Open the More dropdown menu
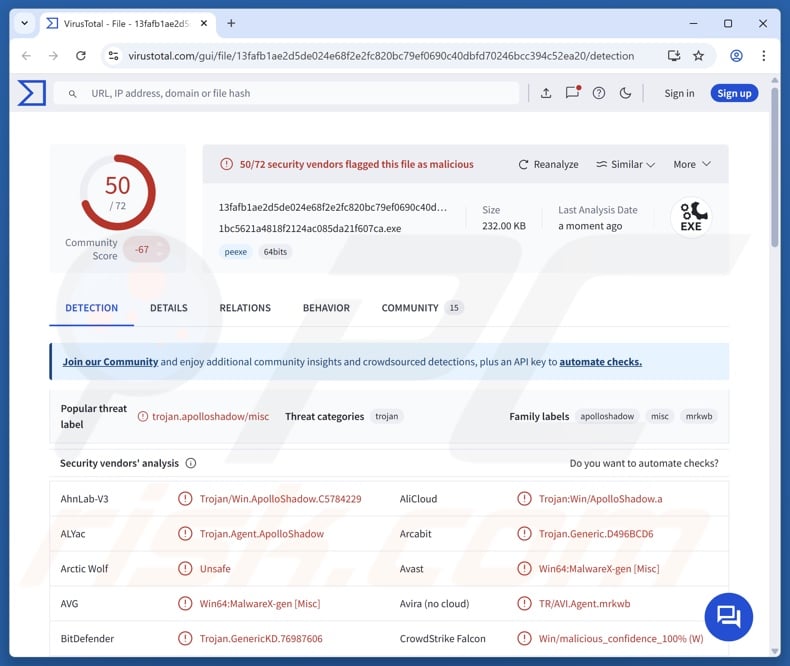 pos(691,164)
